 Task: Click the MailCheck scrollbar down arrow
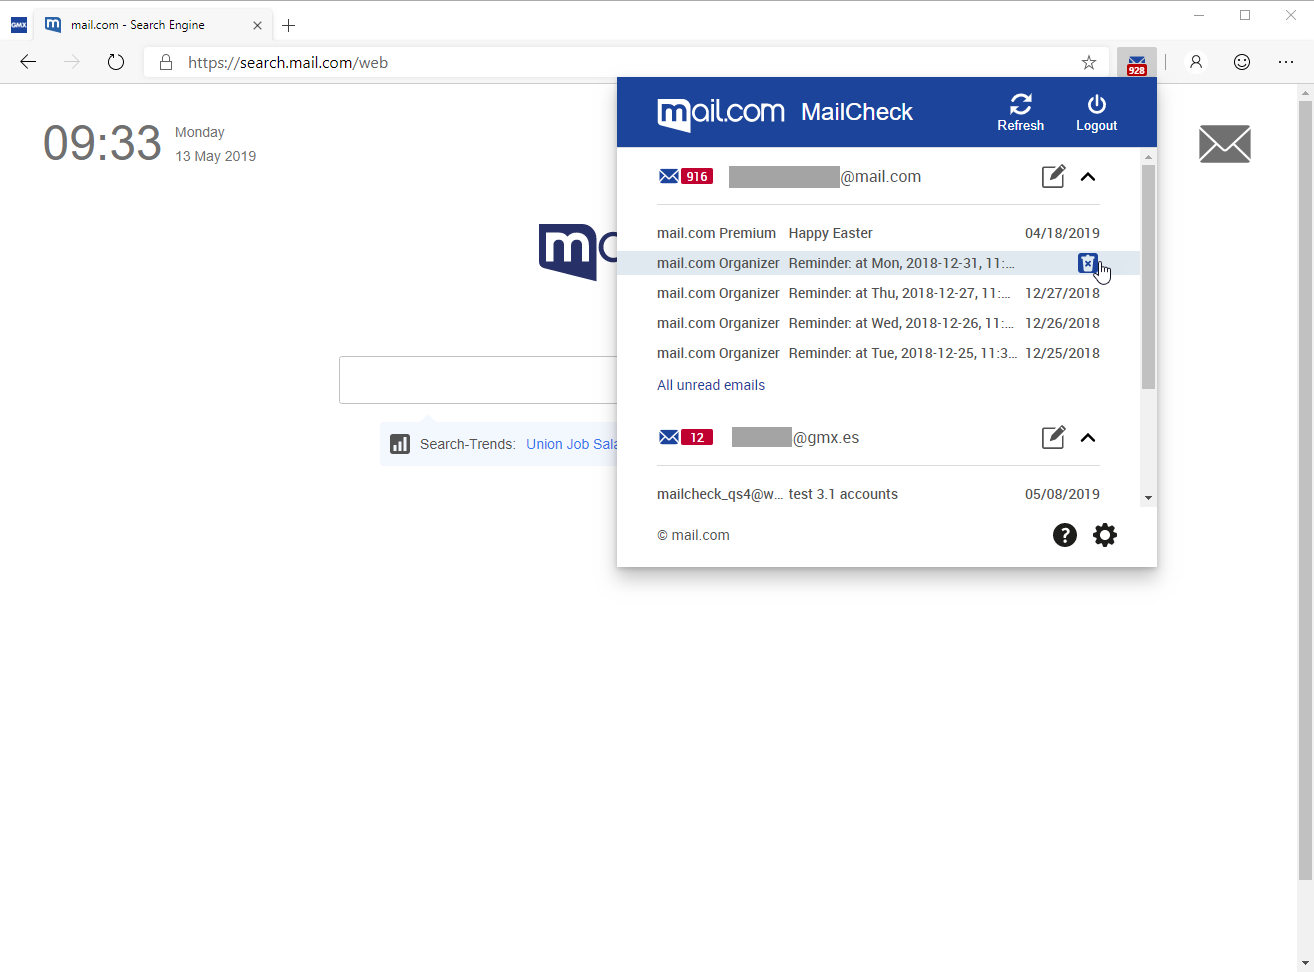pos(1148,498)
